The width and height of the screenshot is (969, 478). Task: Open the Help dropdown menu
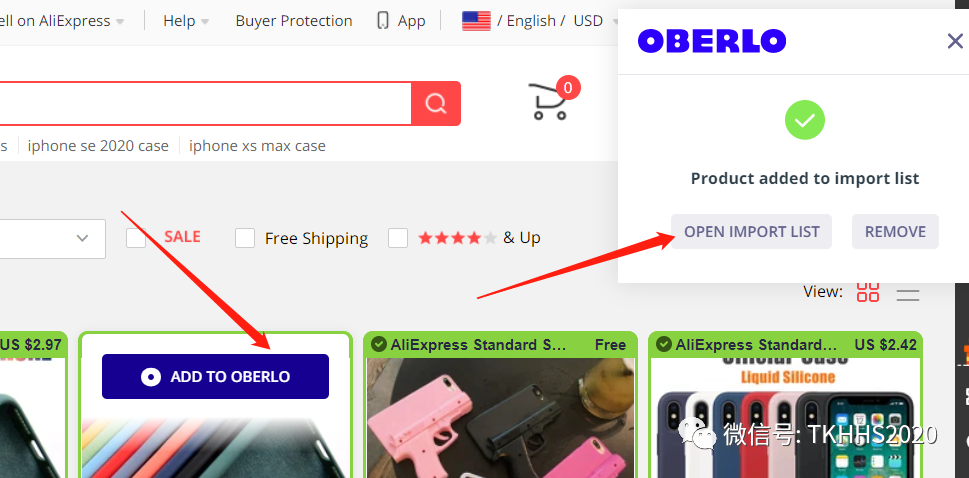click(x=186, y=21)
